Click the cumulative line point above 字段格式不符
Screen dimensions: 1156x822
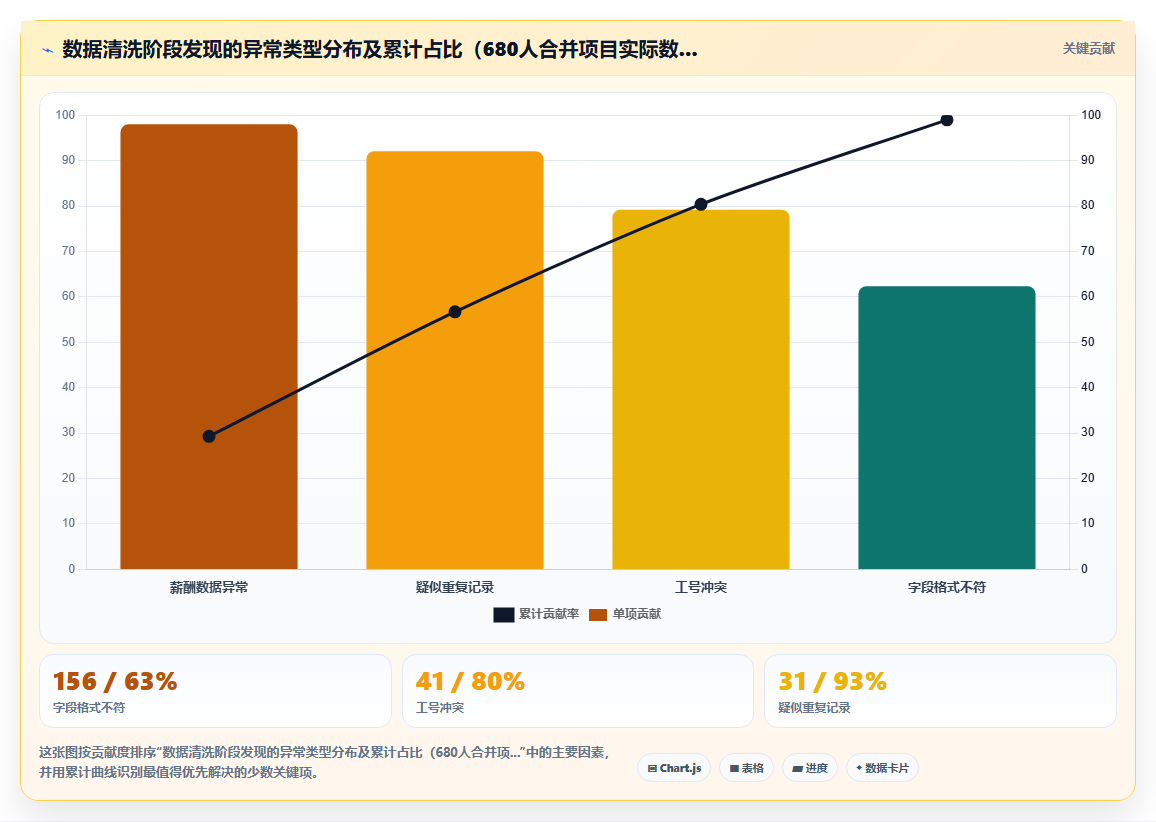947,119
